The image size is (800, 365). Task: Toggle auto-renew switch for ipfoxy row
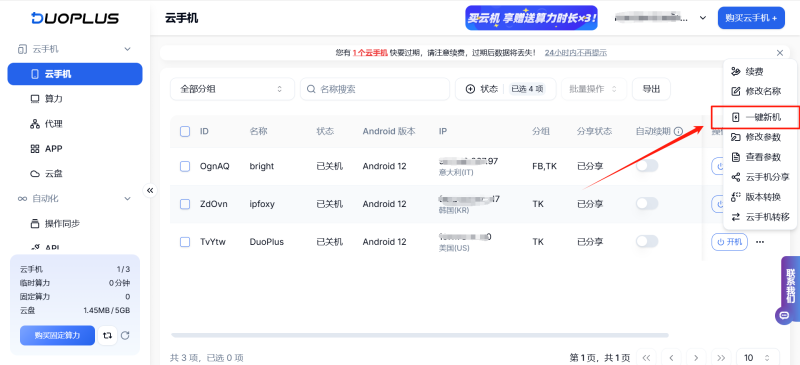point(646,204)
